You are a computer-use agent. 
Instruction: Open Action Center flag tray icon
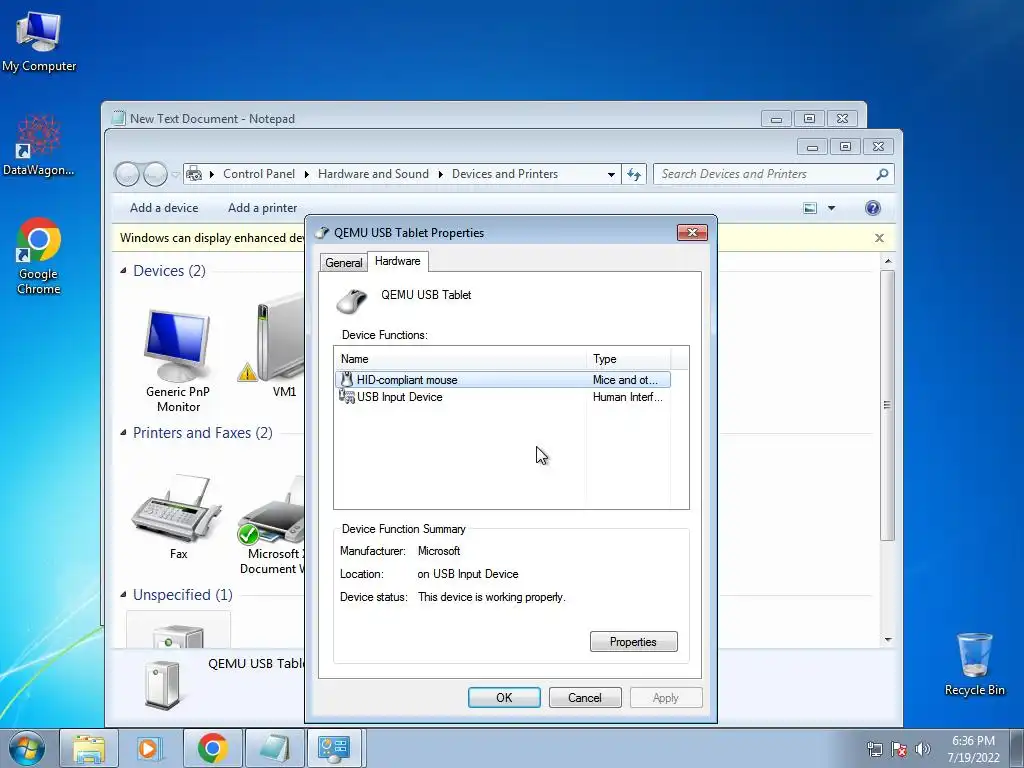(899, 749)
